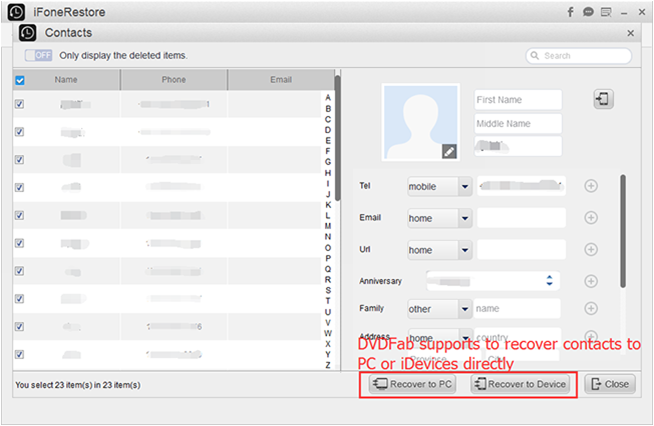Open the chat feedback icon
654x426 pixels.
588,12
